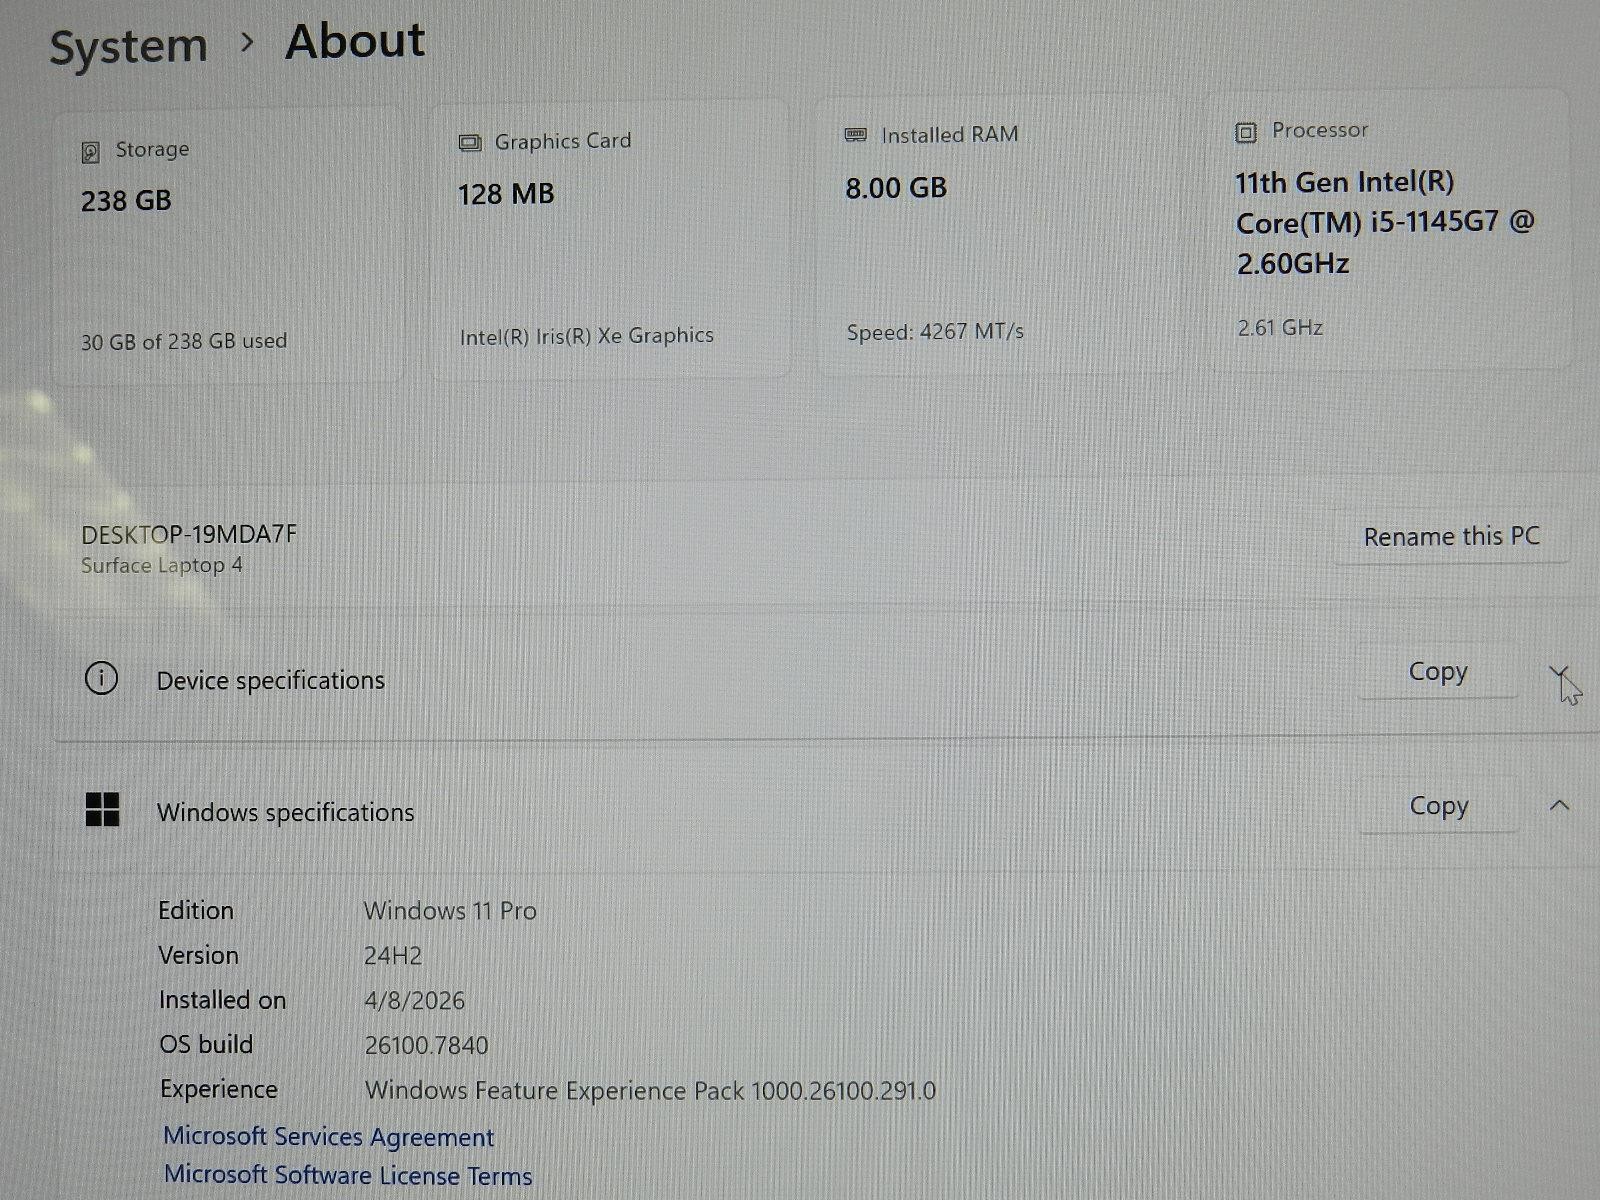Image resolution: width=1600 pixels, height=1200 pixels.
Task: Copy the Windows specifications
Action: [x=1439, y=806]
